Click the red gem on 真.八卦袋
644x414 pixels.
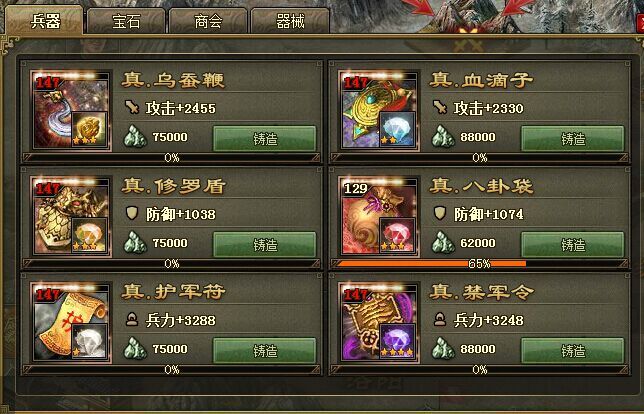(x=397, y=235)
